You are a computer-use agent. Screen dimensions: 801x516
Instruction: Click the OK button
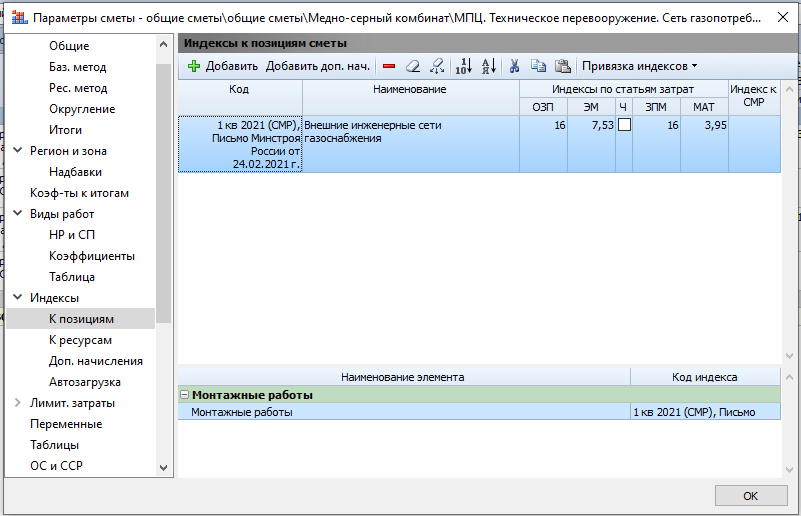[x=750, y=496]
